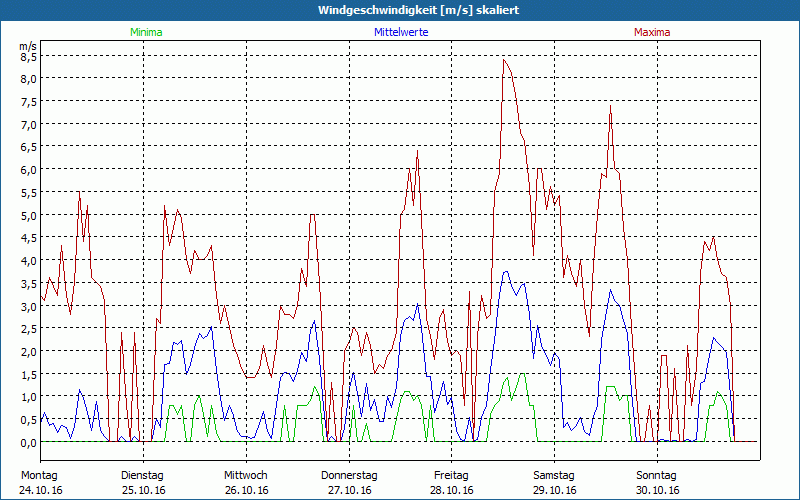This screenshot has width=800, height=500.
Task: Click the 4,5 value on the y-axis
Action: coord(28,238)
